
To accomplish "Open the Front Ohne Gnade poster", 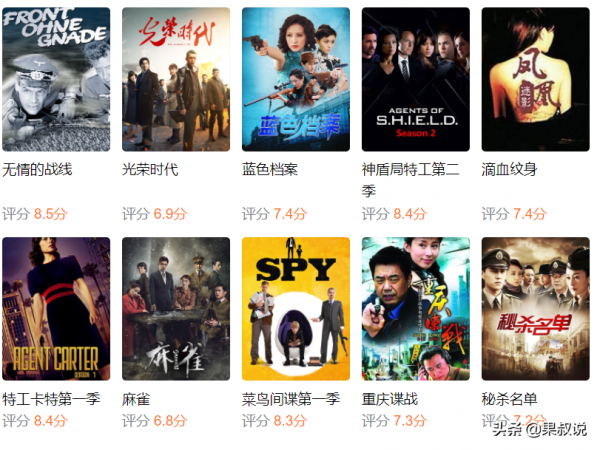I will point(56,79).
